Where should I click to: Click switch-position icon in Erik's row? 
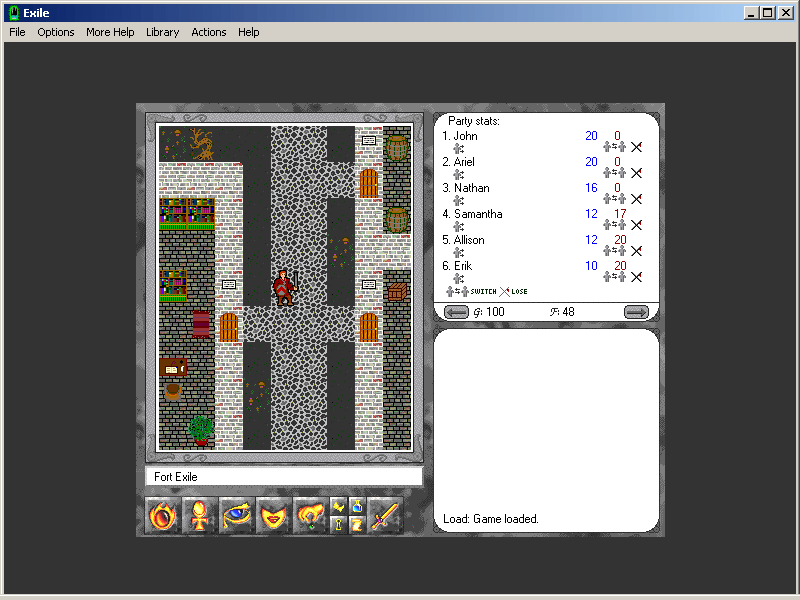614,277
